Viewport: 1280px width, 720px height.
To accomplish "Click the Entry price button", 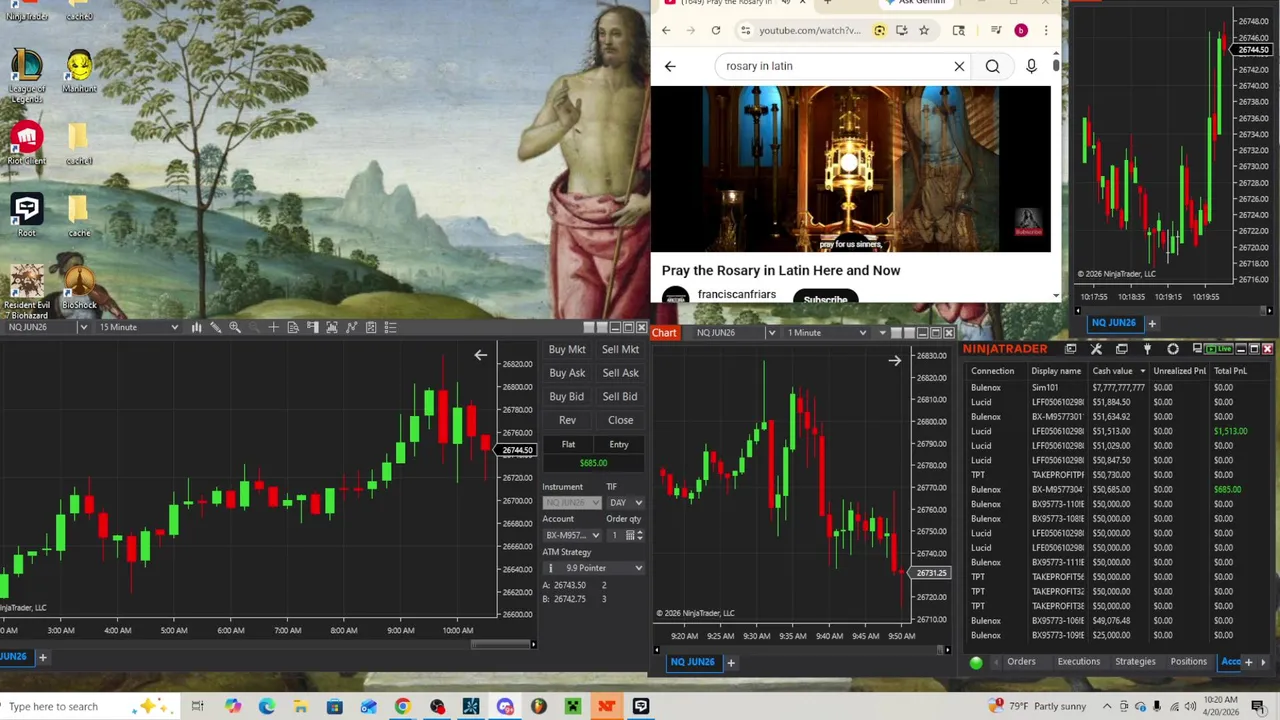I will pos(619,445).
